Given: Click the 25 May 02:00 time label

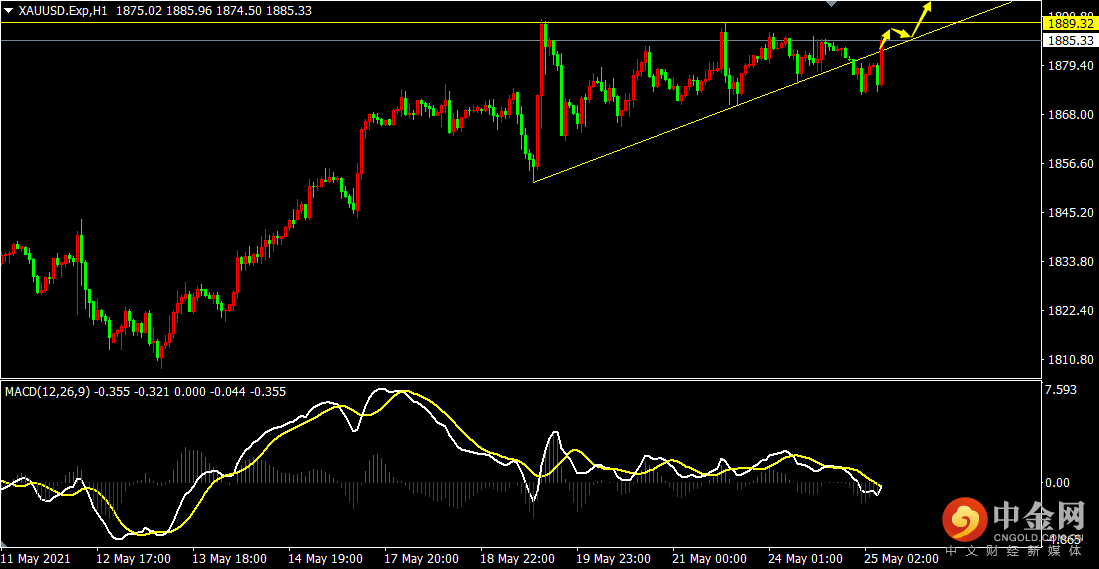Looking at the screenshot, I should click(x=899, y=558).
